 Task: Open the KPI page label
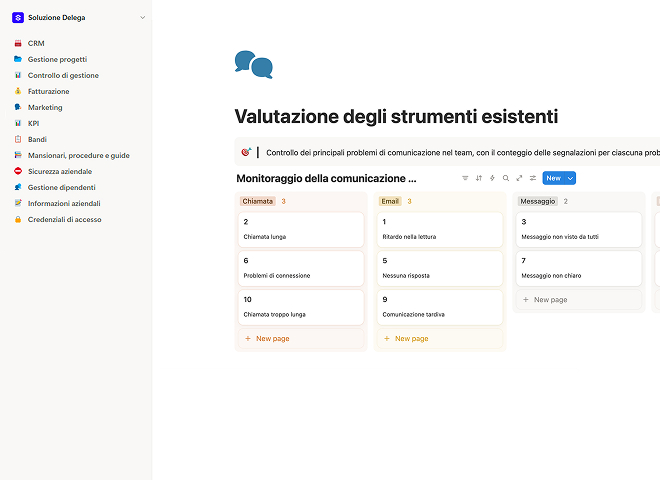click(x=34, y=123)
